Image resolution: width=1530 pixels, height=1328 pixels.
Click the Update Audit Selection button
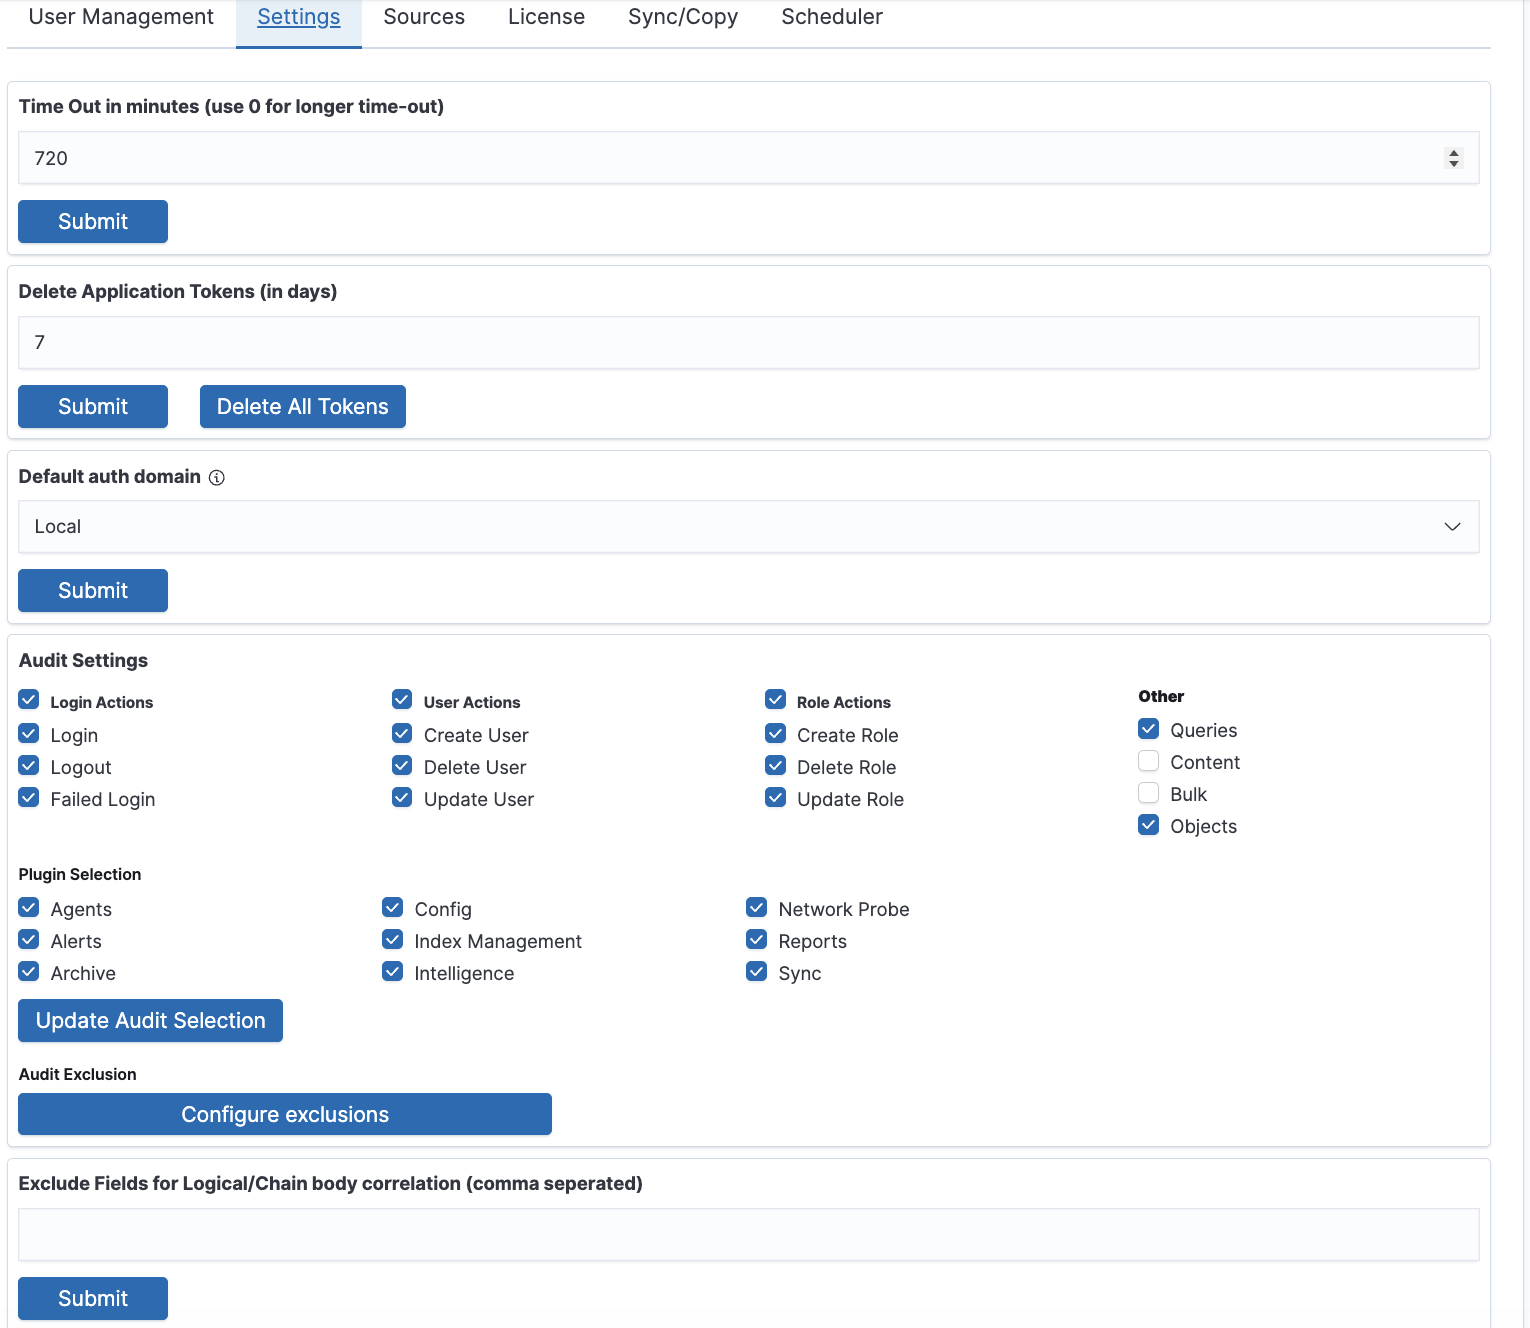coord(151,1021)
